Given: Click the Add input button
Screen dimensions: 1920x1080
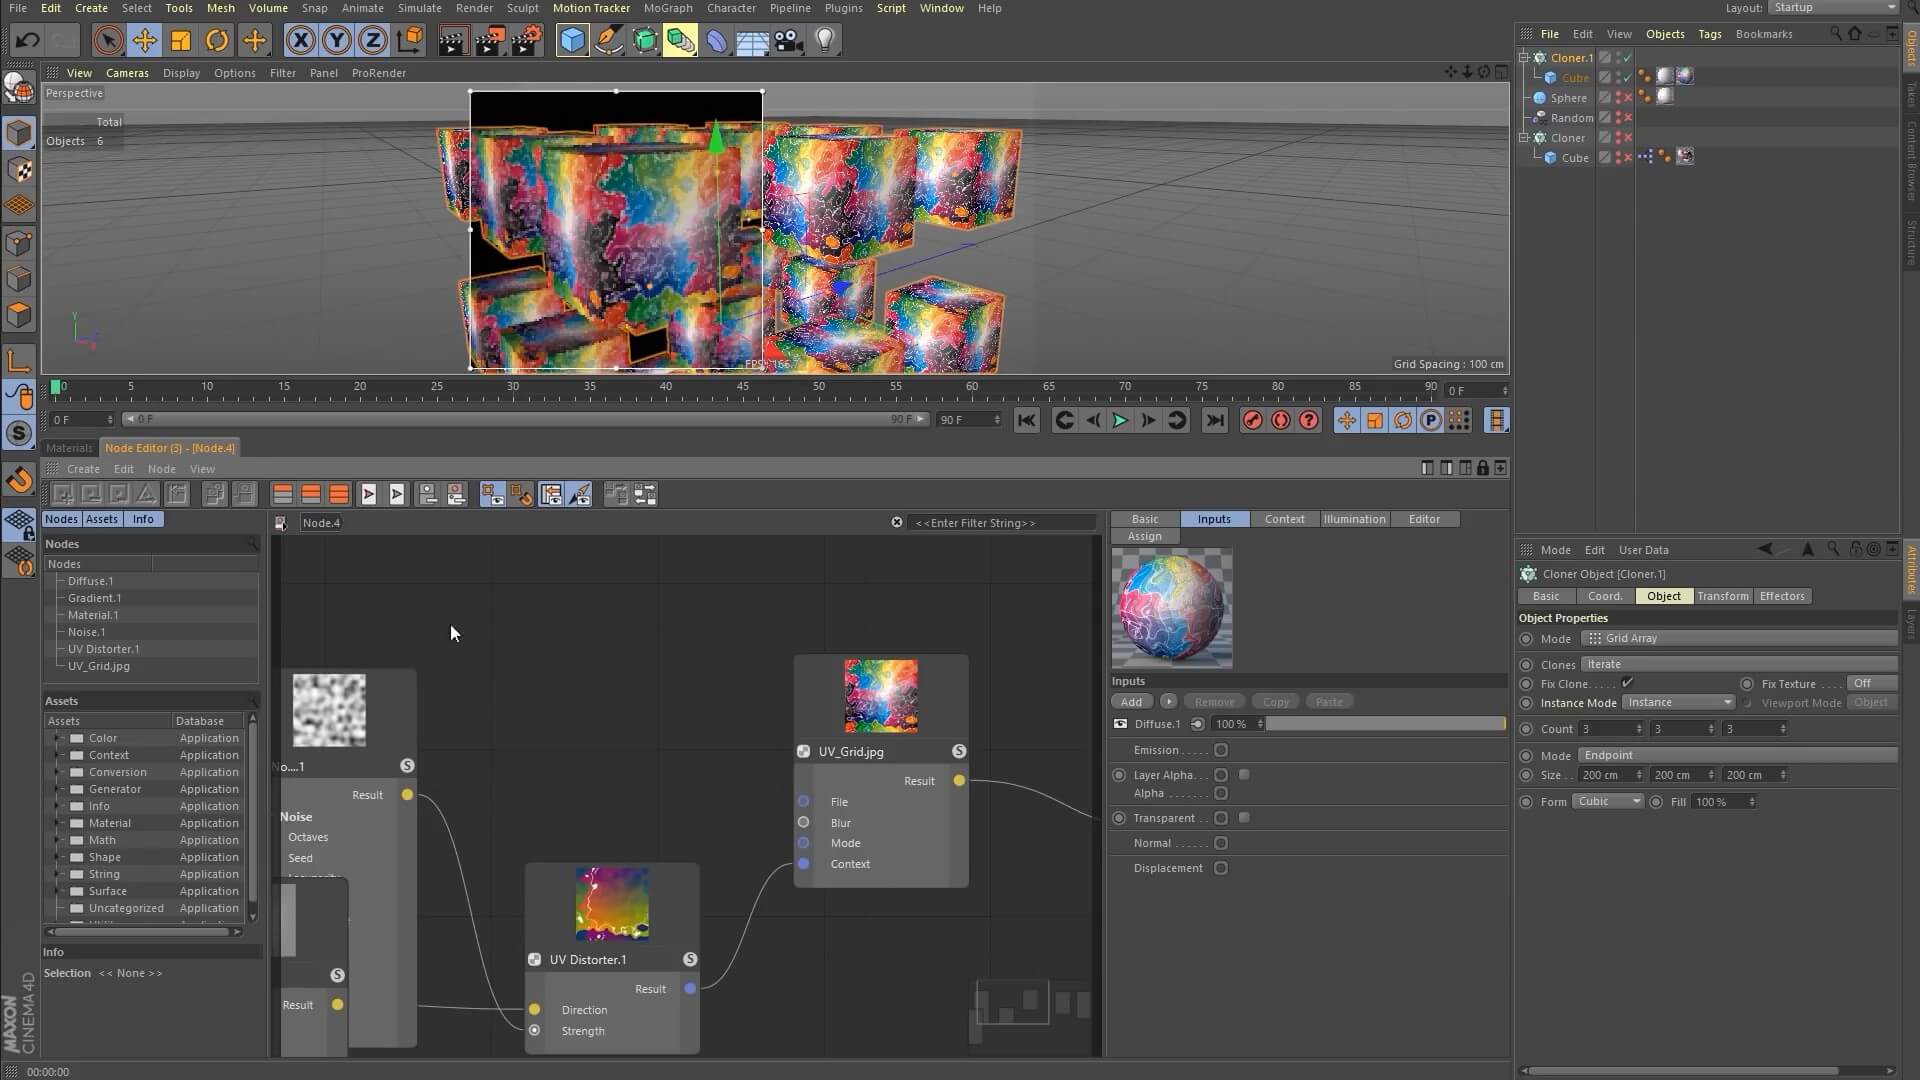Looking at the screenshot, I should coord(1131,702).
